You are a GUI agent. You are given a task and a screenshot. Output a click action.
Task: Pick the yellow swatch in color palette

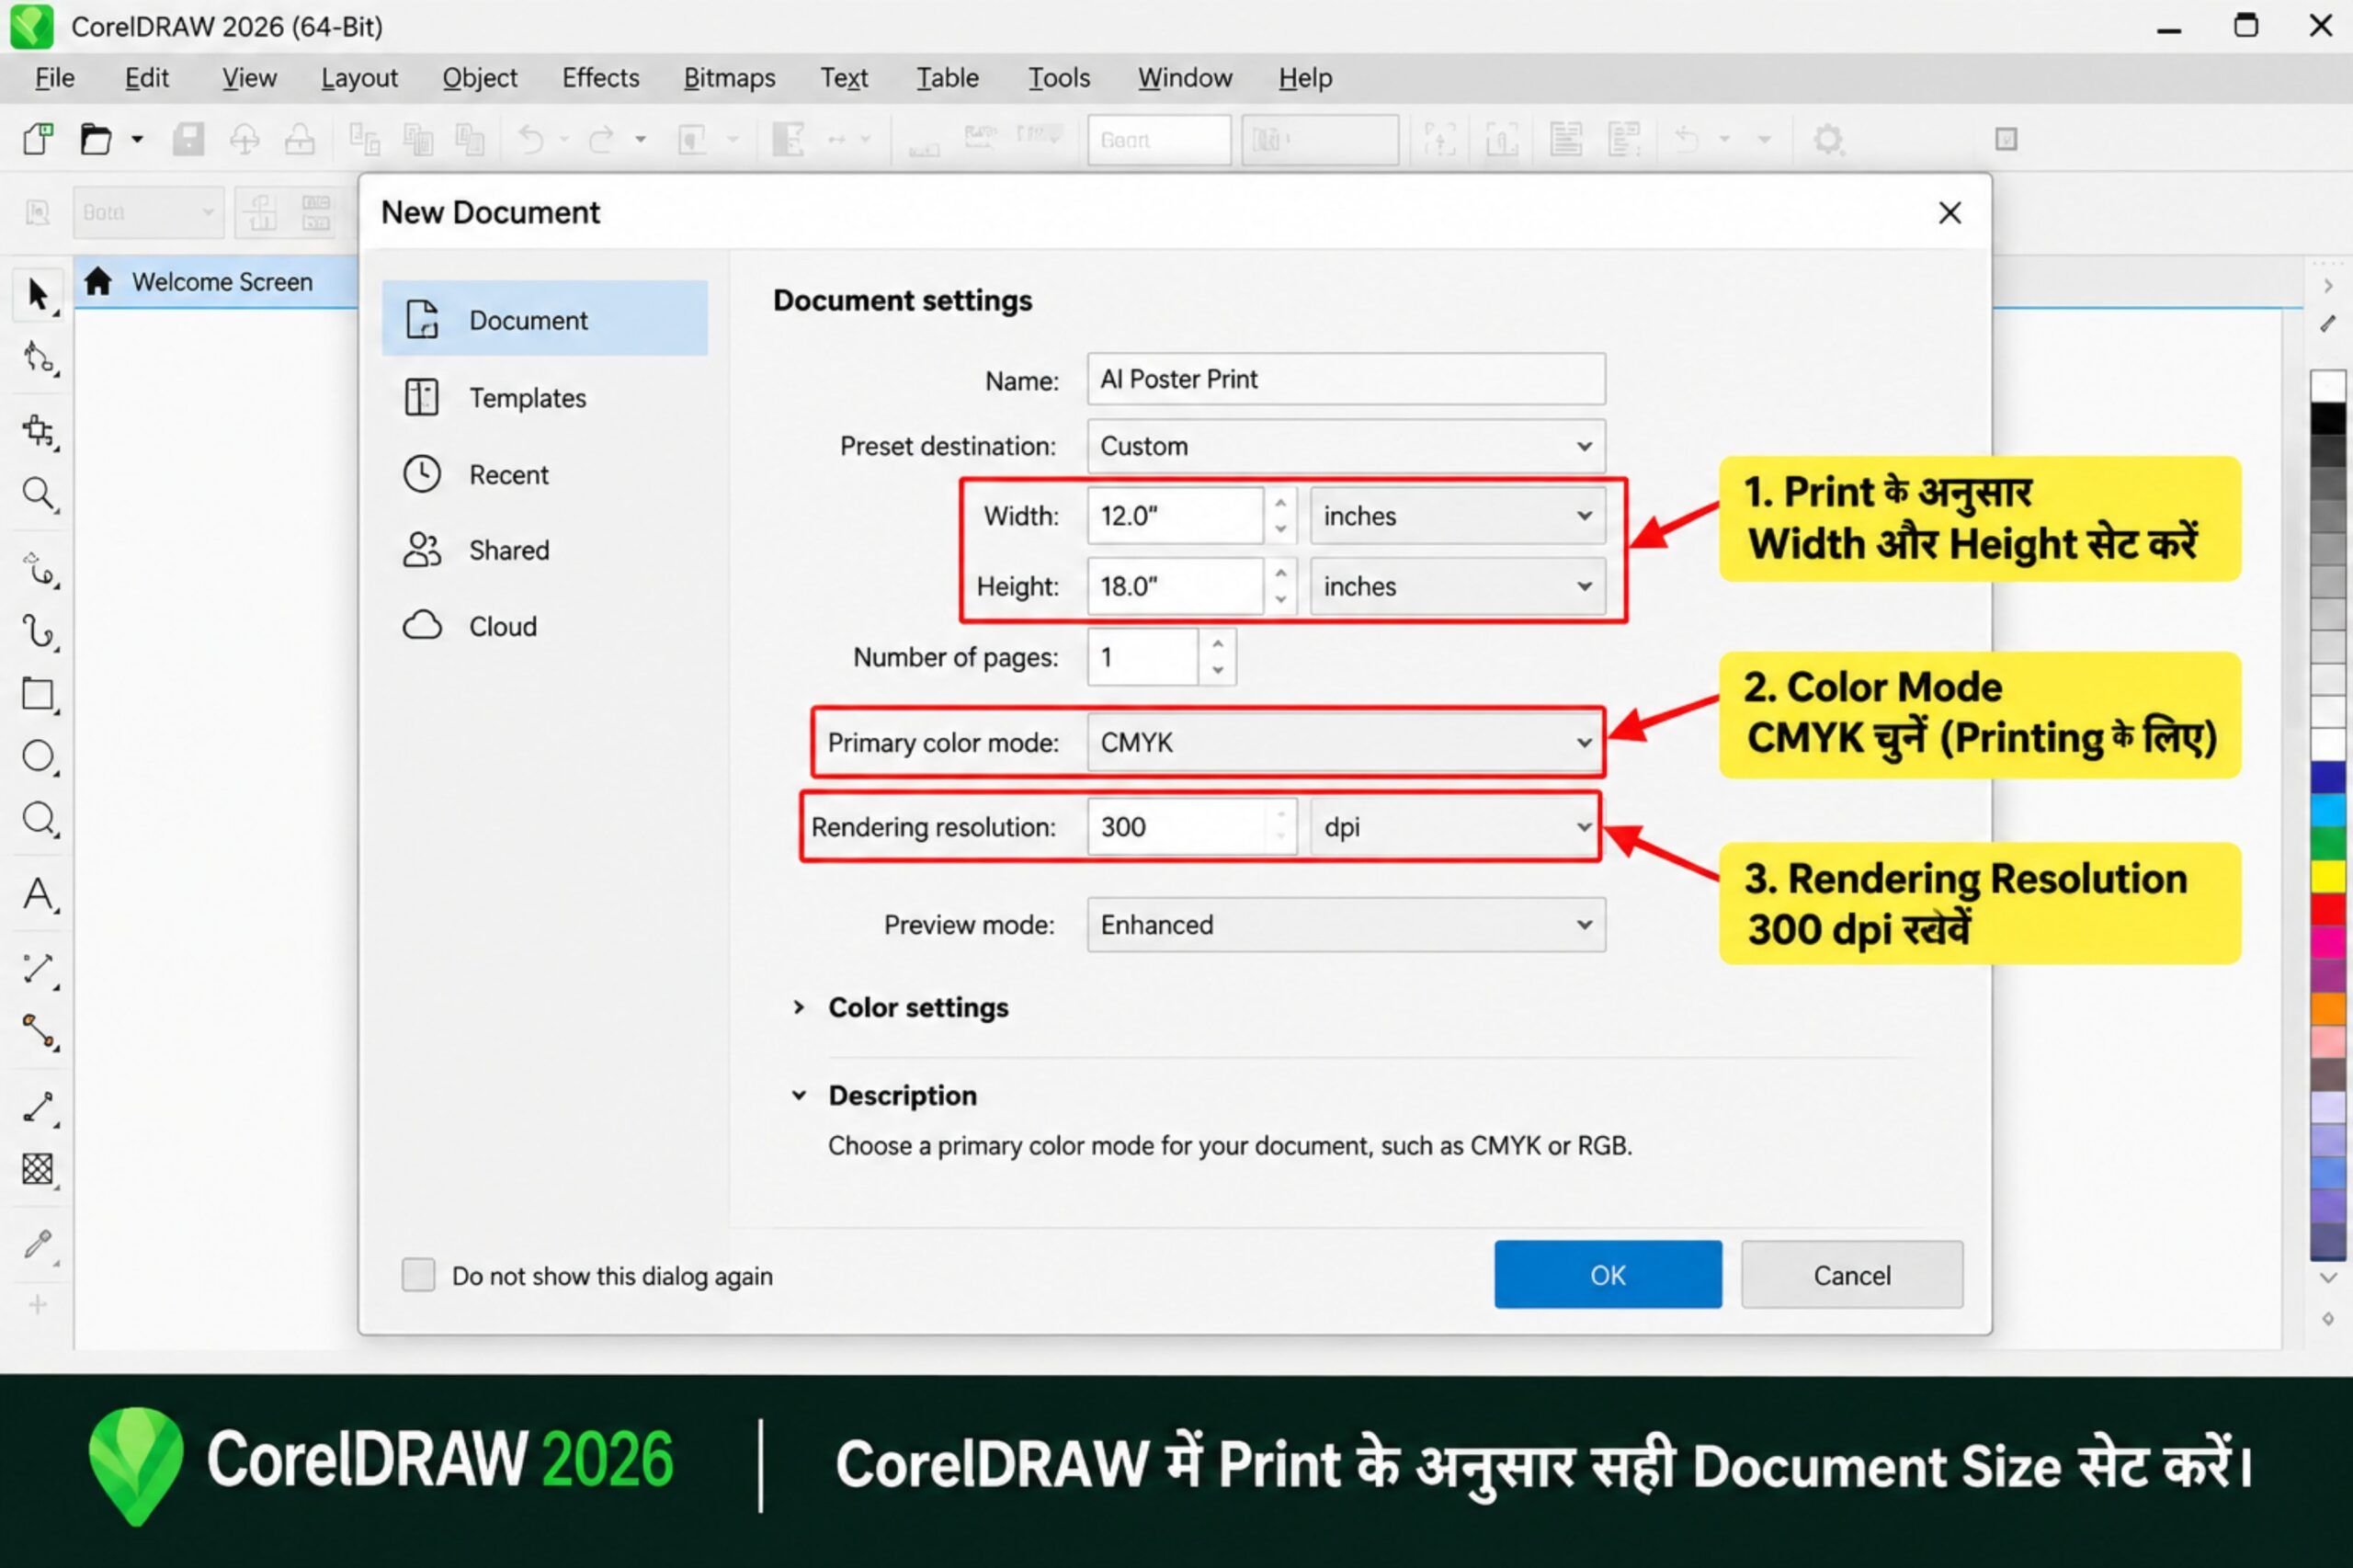coord(2328,876)
